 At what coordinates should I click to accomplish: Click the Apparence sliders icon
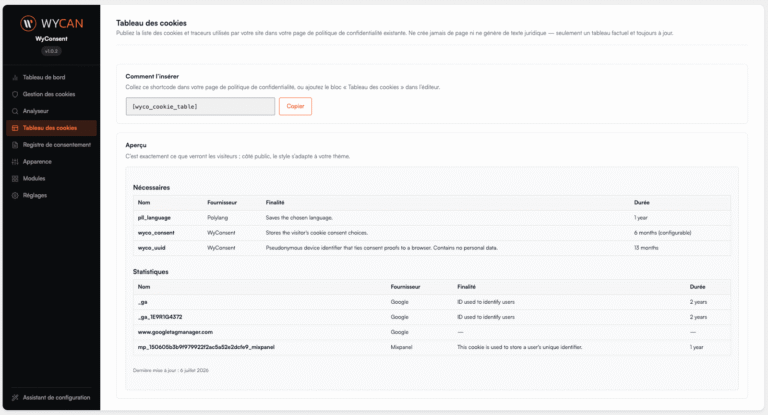[x=15, y=162]
